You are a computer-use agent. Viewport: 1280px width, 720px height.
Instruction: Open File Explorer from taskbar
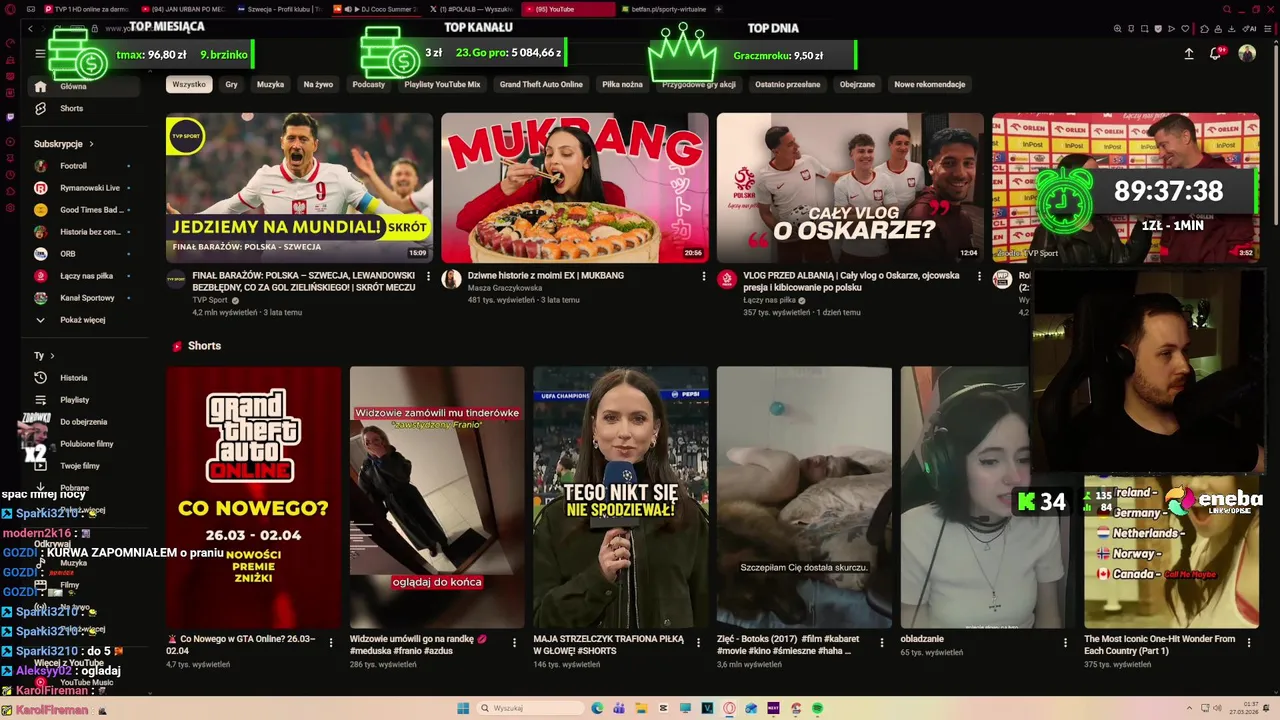(641, 708)
